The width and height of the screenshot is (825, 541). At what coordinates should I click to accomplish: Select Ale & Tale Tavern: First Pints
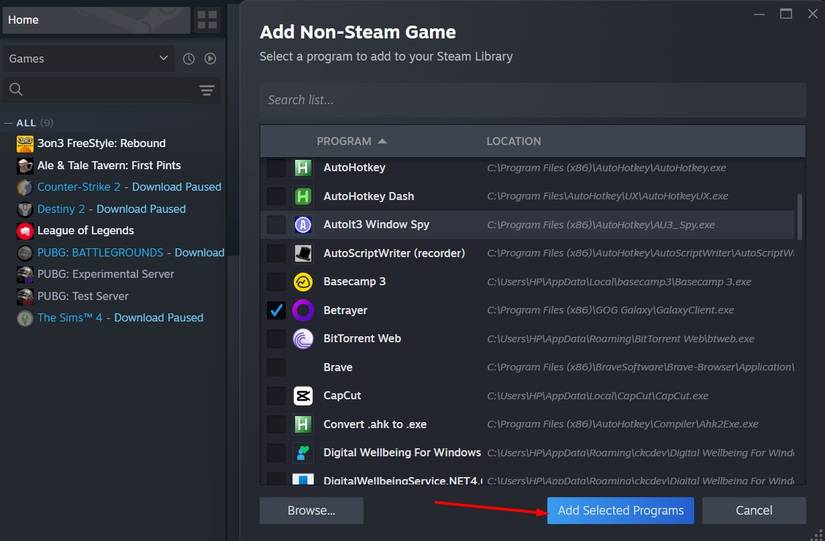109,166
